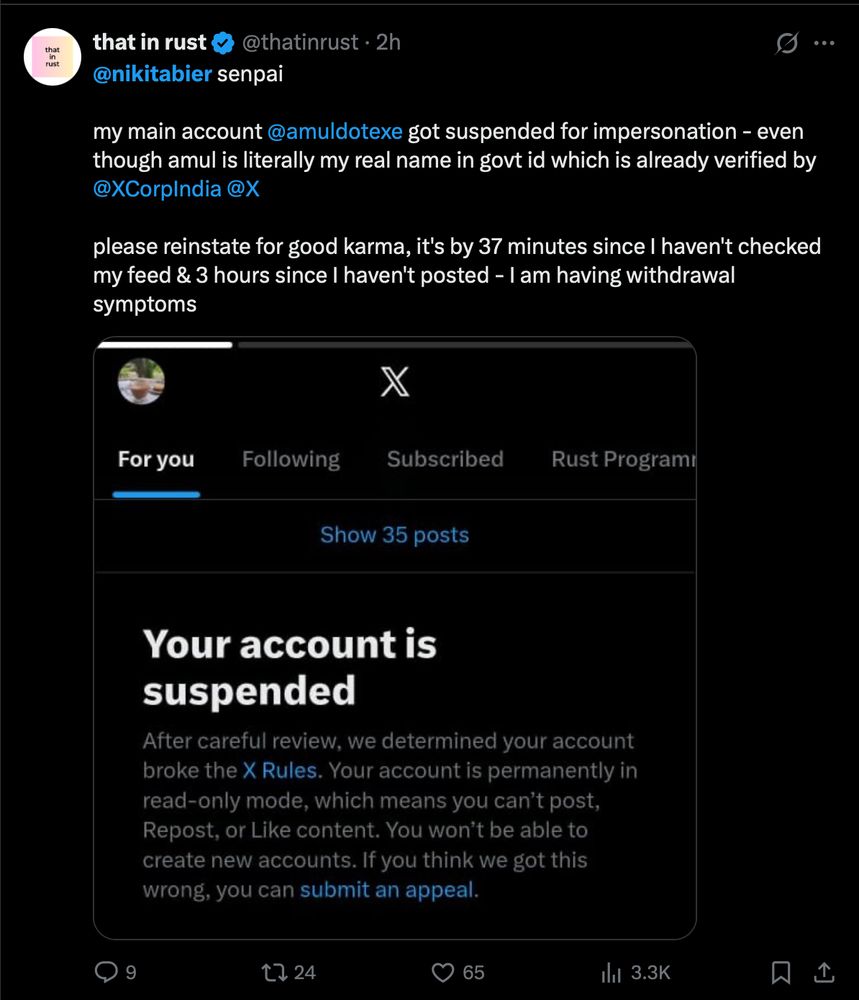Switch to the Following tab
859x1000 pixels.
(x=291, y=459)
